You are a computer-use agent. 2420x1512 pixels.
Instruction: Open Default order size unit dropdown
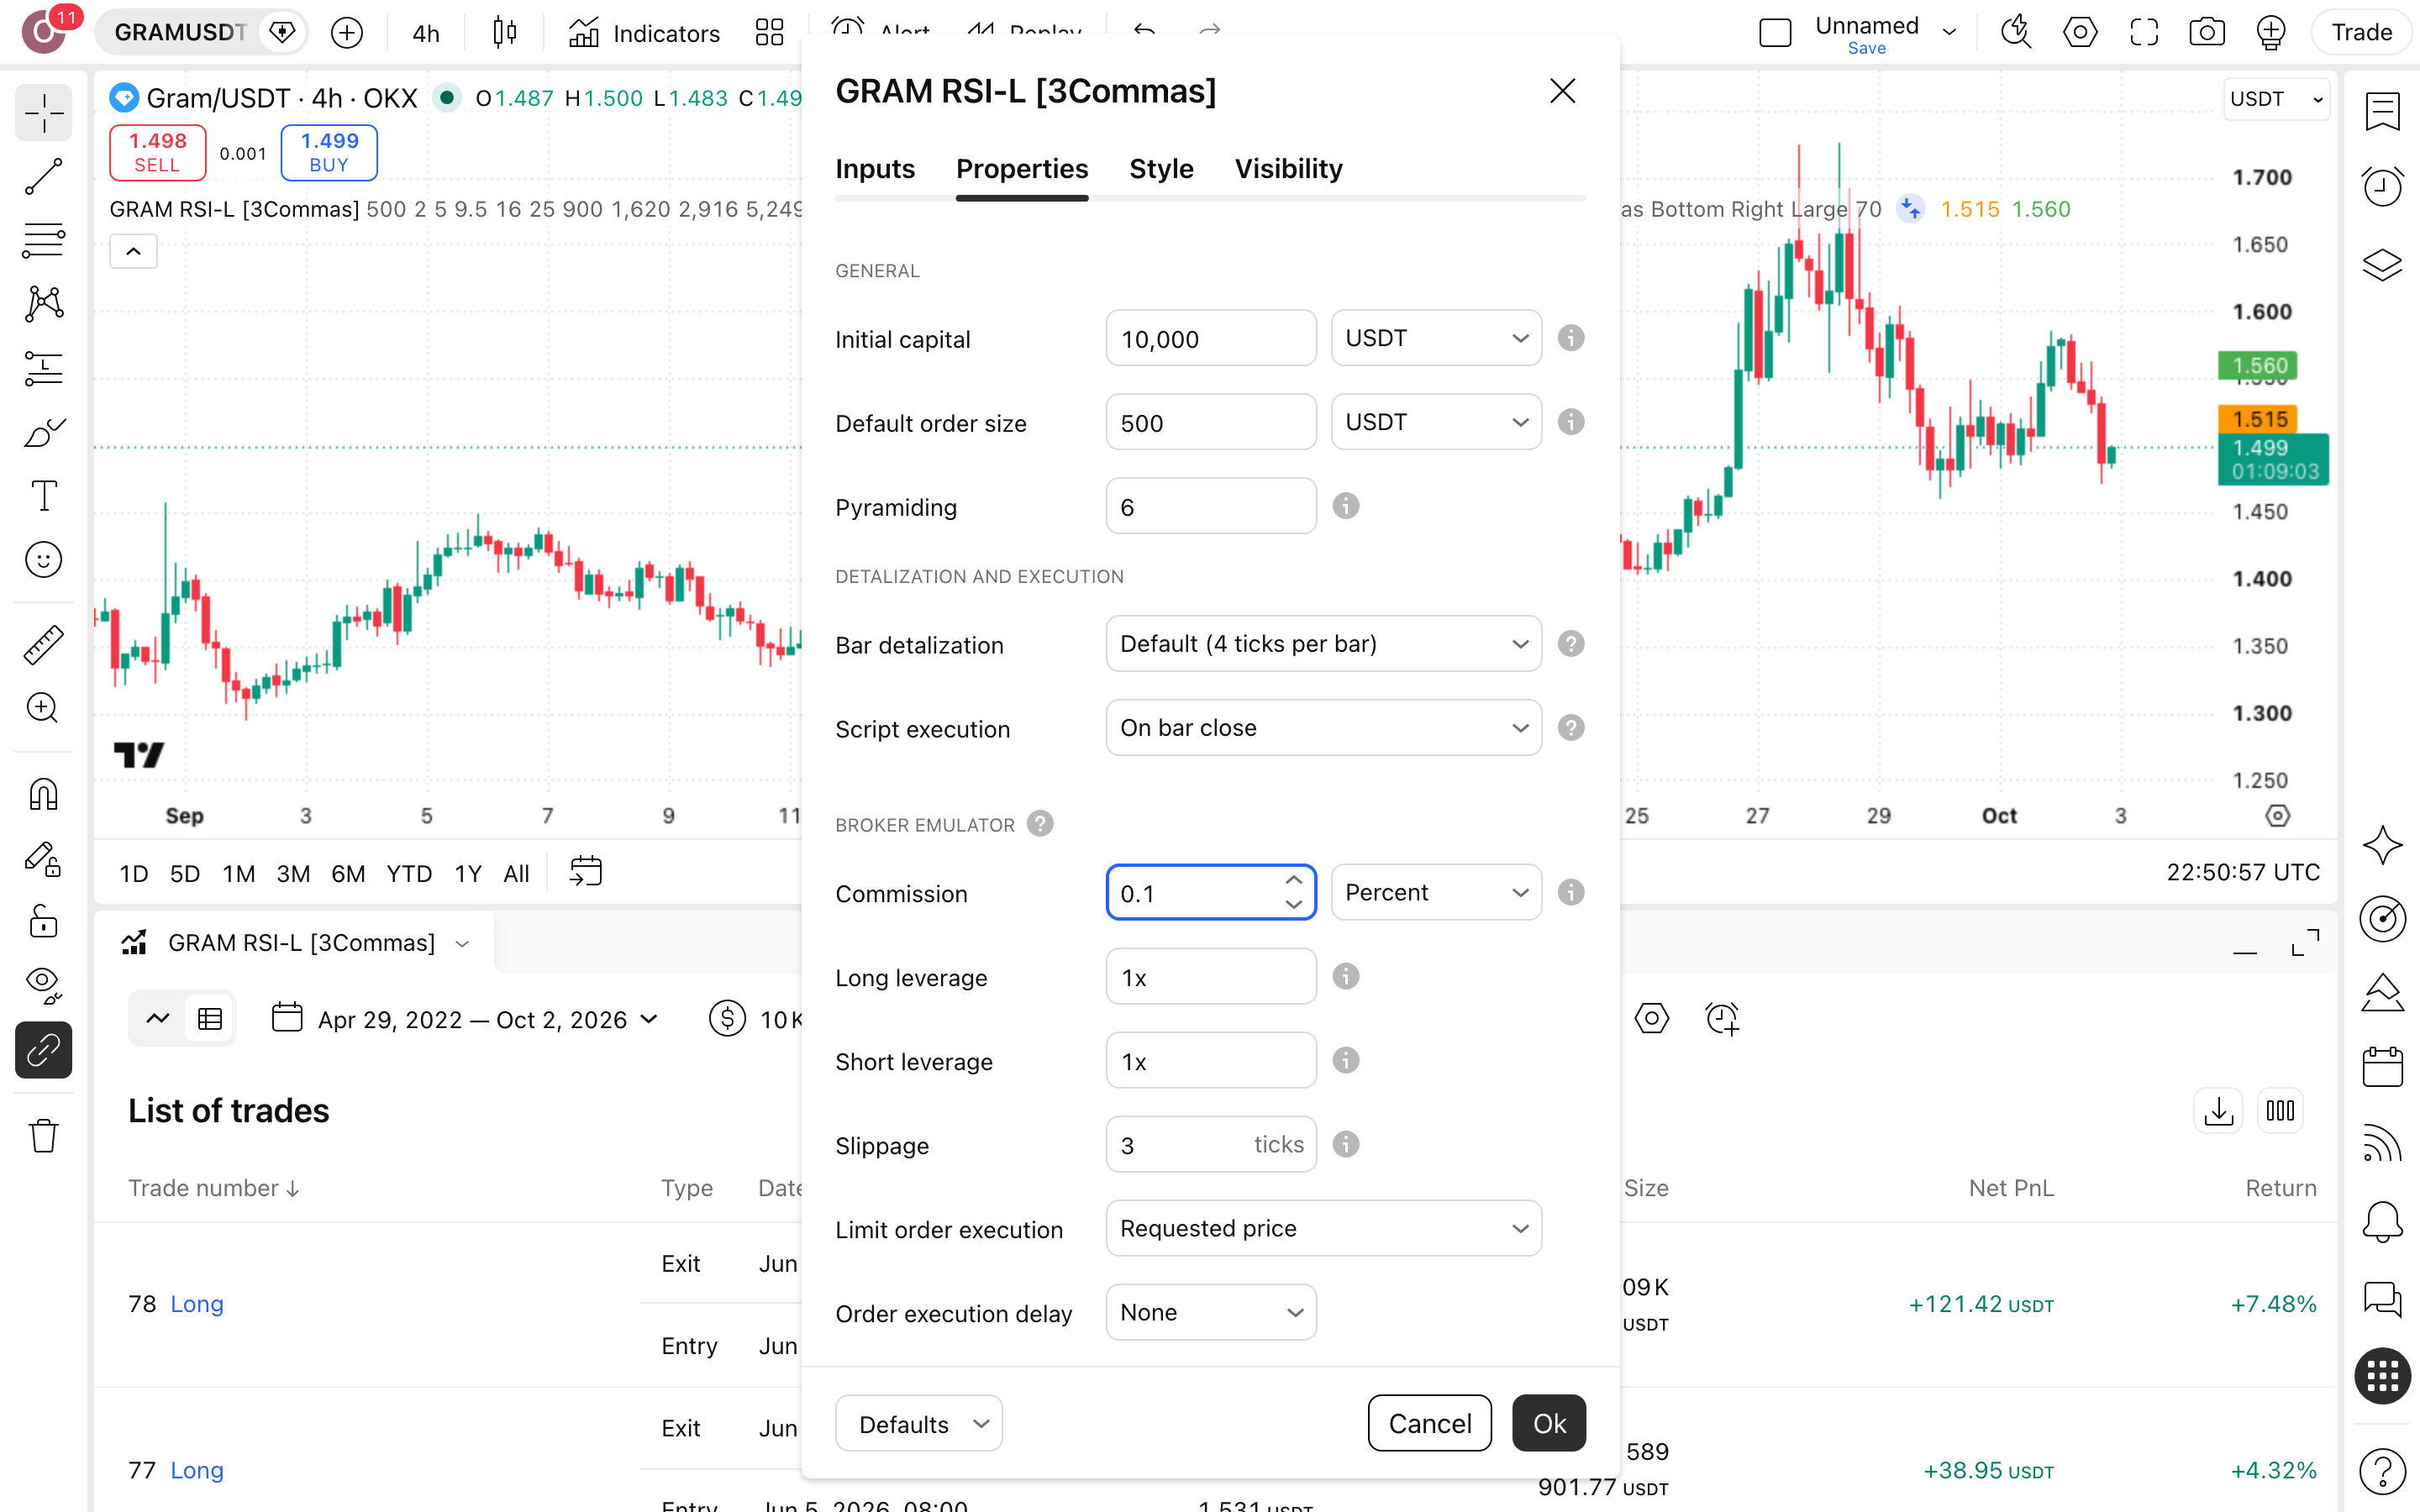pos(1436,422)
